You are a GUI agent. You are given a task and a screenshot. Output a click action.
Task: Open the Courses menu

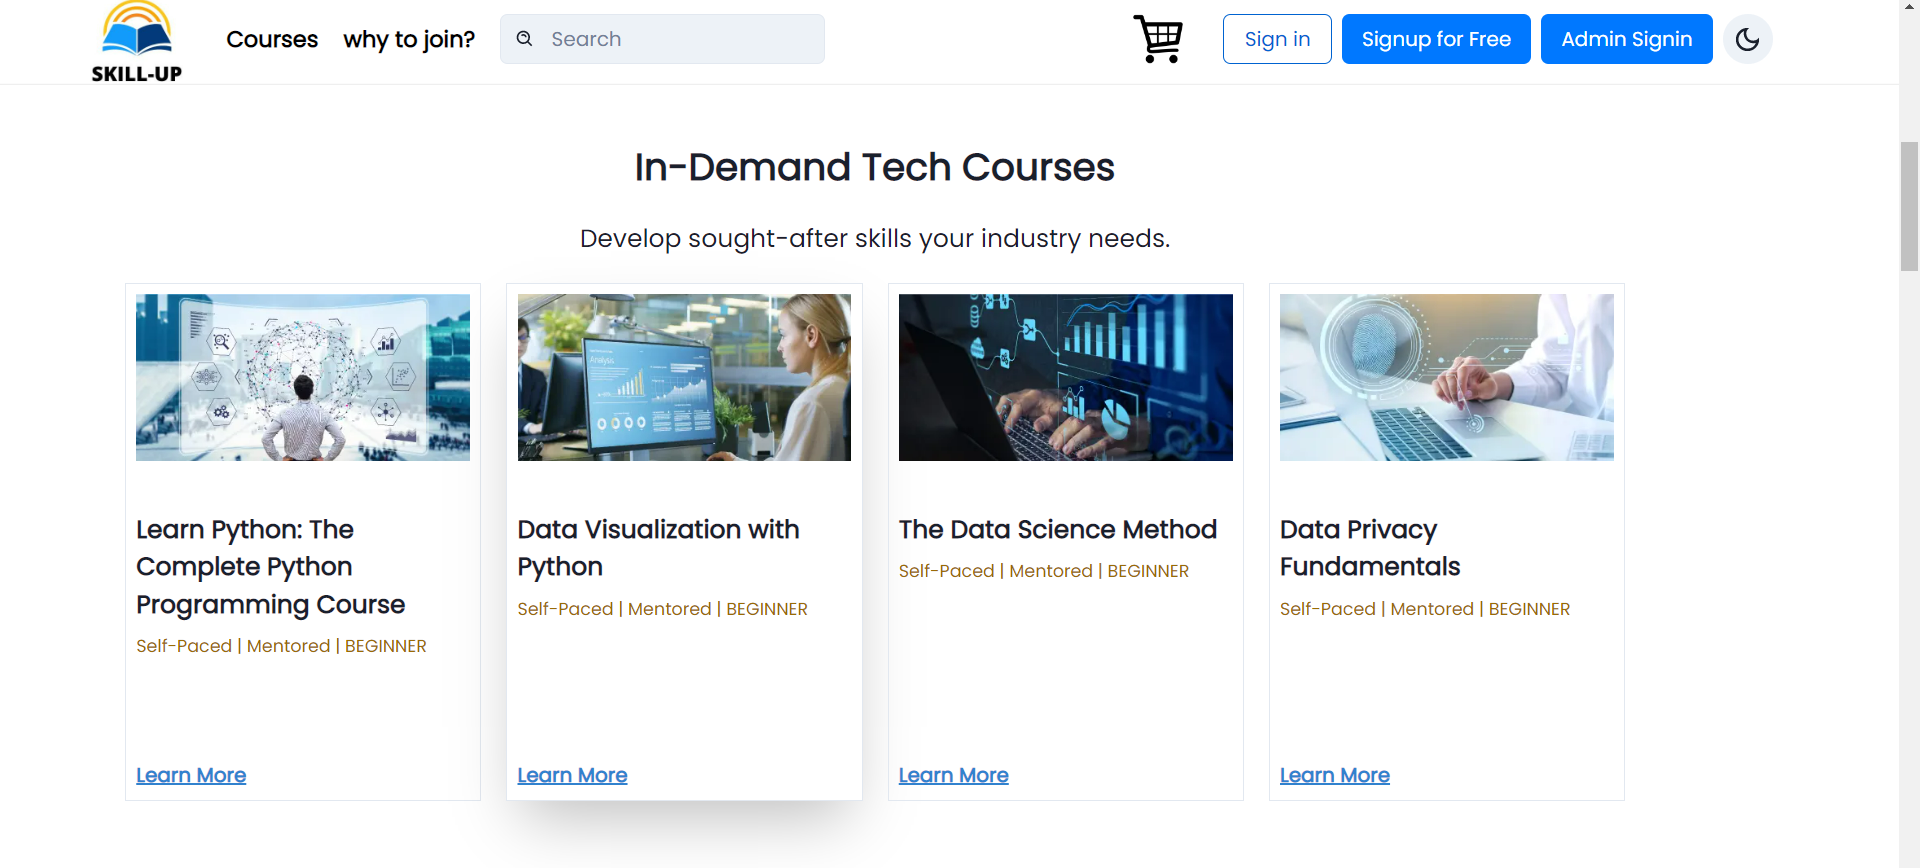coord(272,40)
